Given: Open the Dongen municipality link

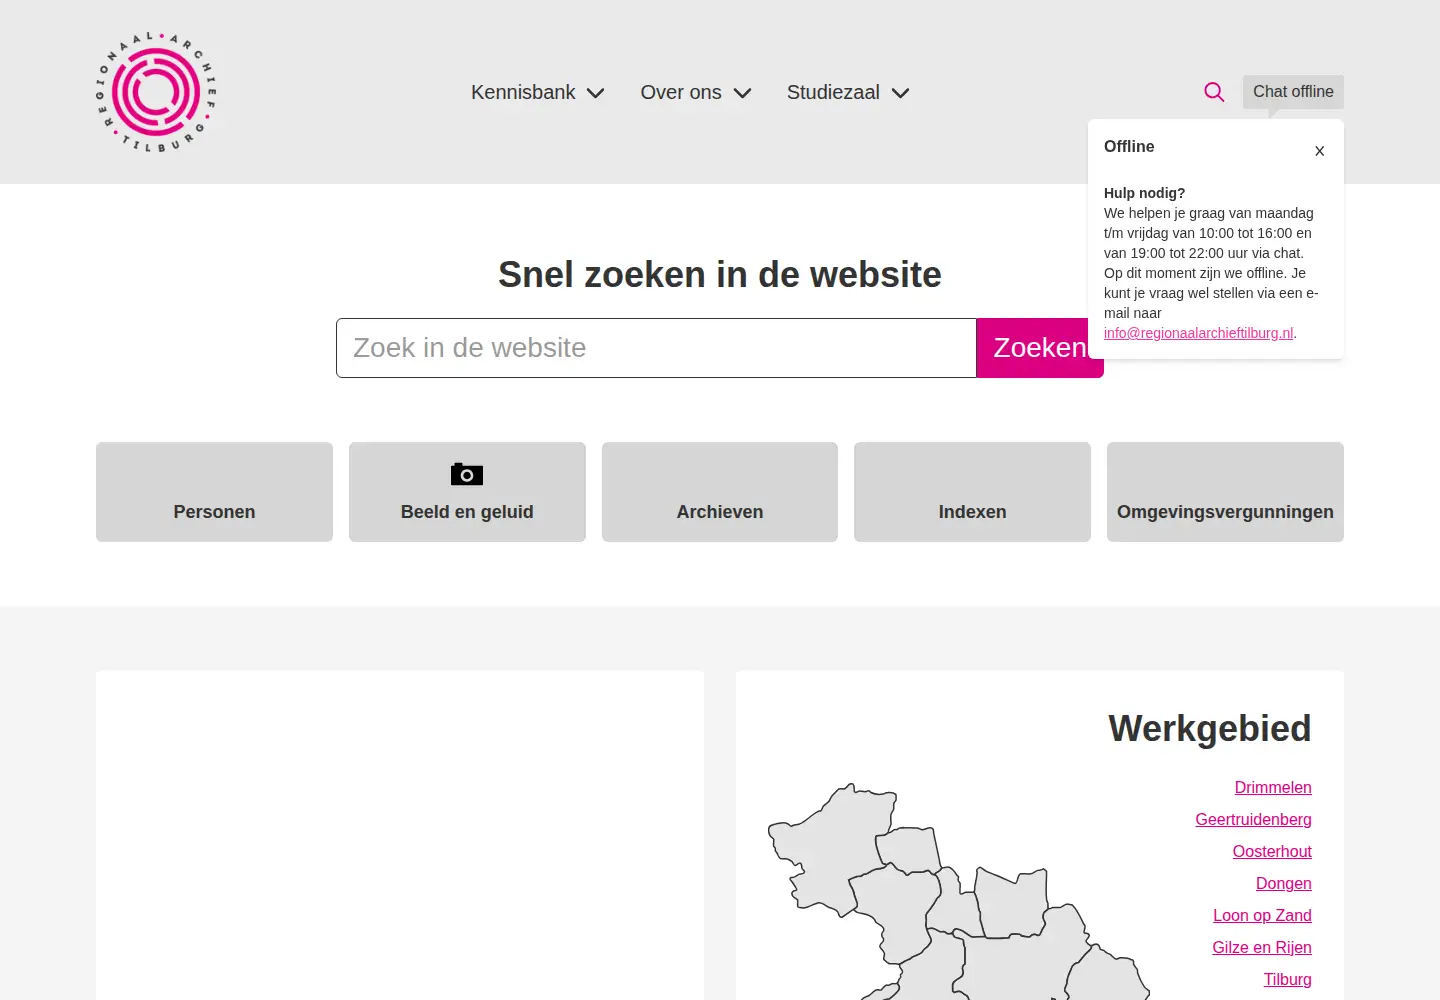Looking at the screenshot, I should (1284, 884).
